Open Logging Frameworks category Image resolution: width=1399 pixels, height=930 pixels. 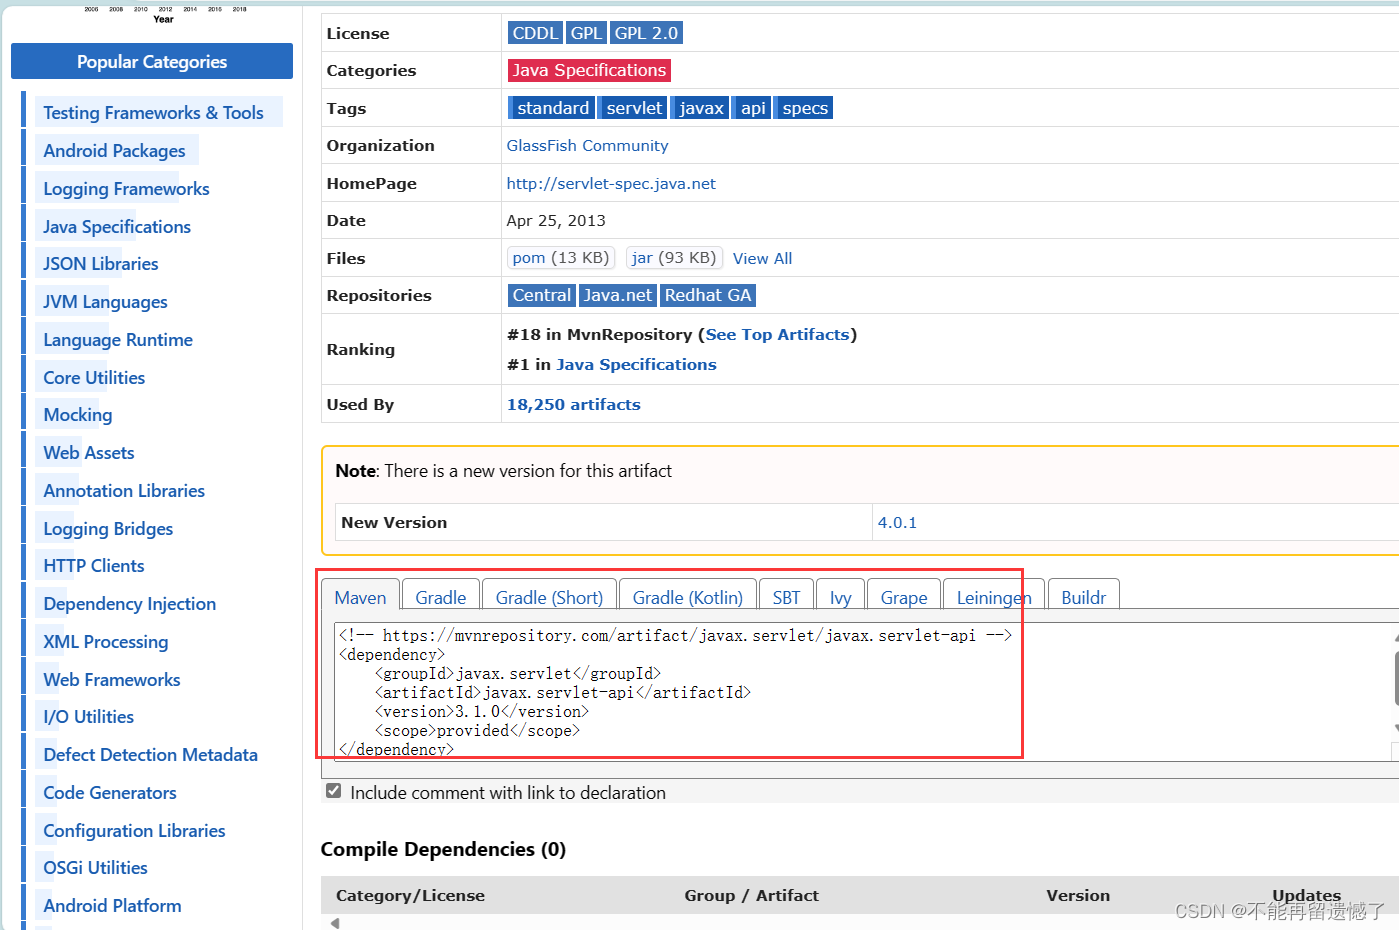126,188
